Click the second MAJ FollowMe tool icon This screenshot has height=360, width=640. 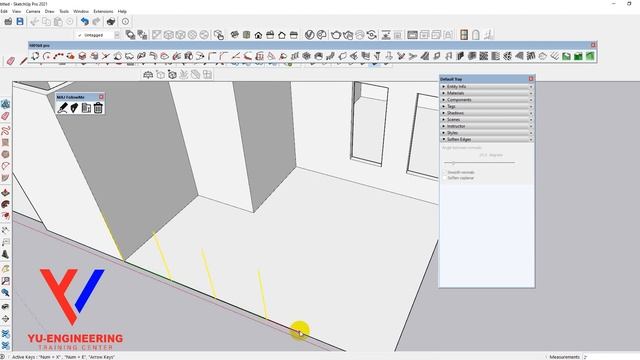tap(74, 108)
